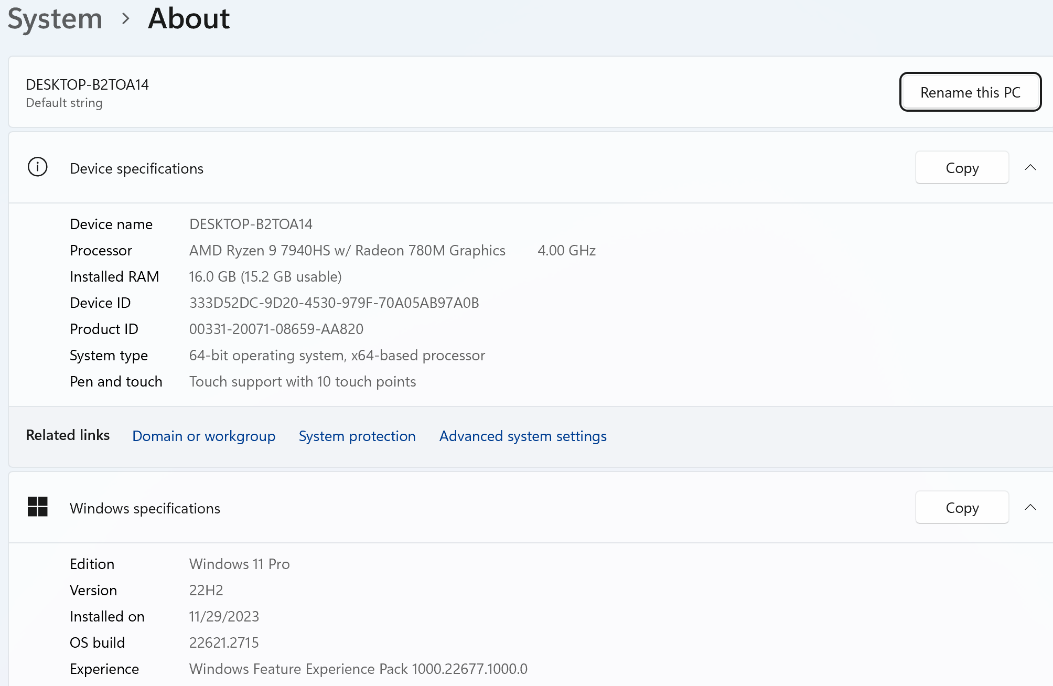Click the Windows 11 Pro edition value
The height and width of the screenshot is (686, 1053).
coord(240,564)
